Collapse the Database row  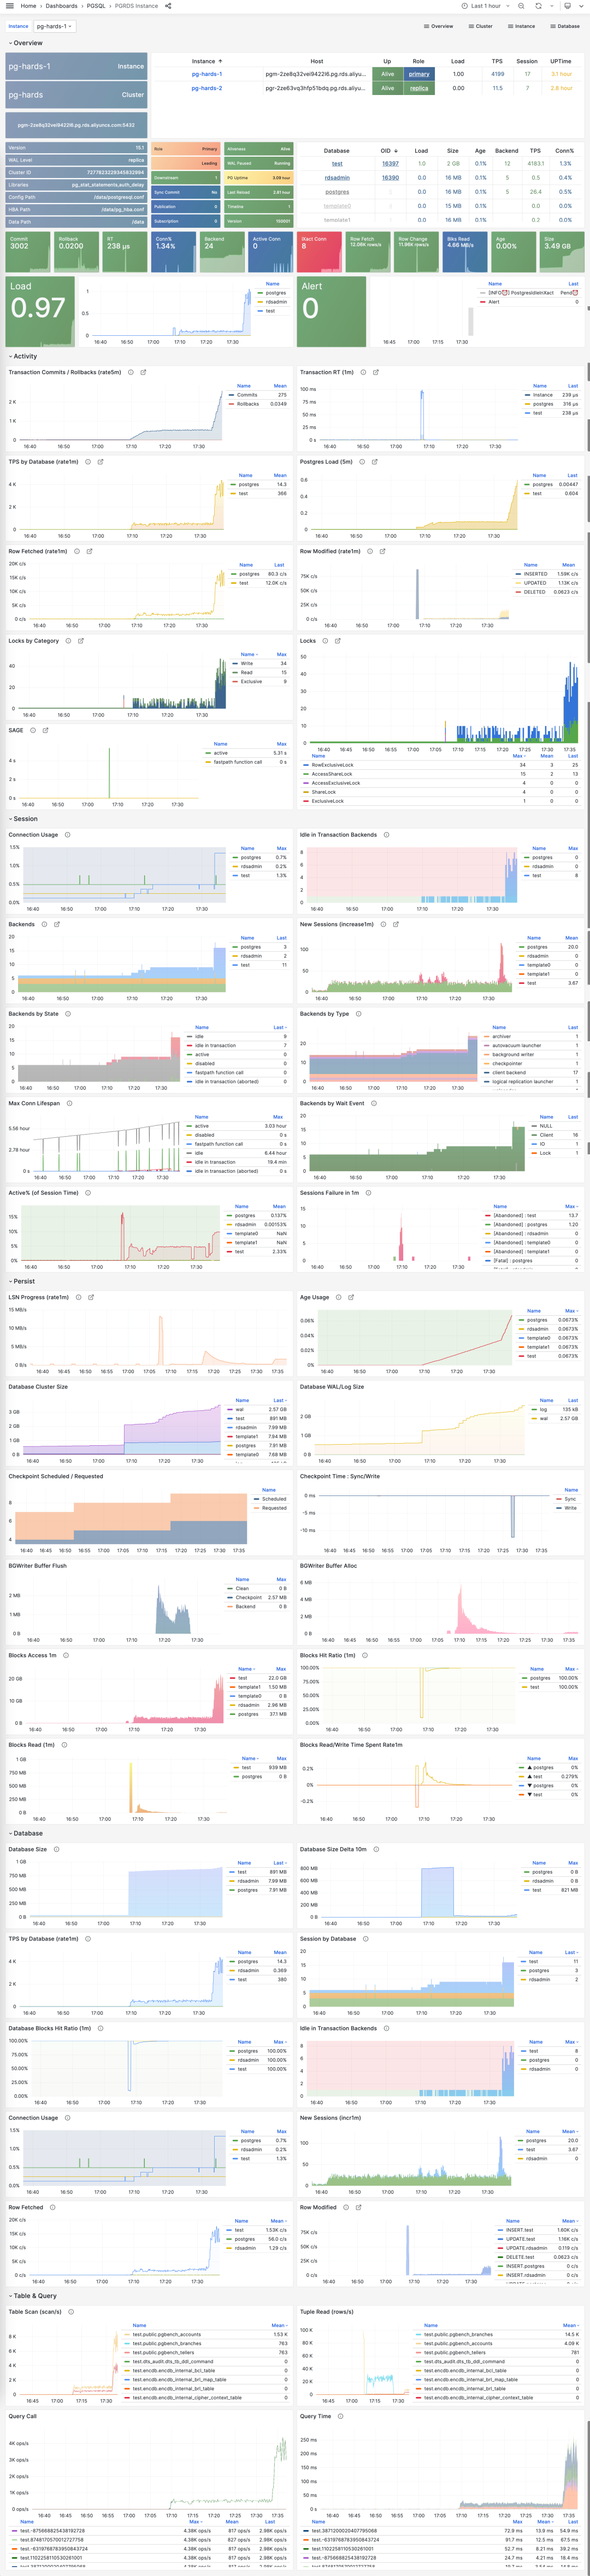pyautogui.click(x=27, y=1833)
